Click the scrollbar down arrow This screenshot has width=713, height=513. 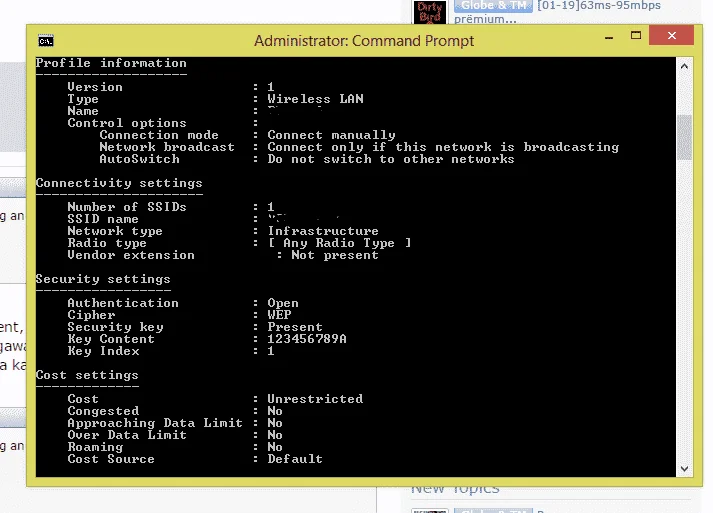point(684,468)
